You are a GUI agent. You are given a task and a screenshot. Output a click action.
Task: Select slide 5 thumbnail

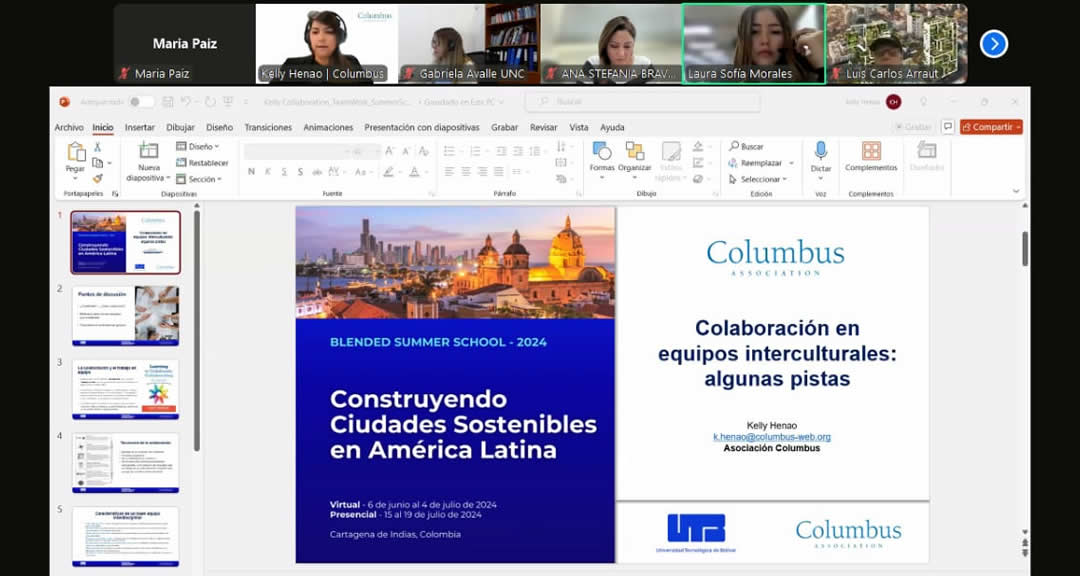(125, 537)
